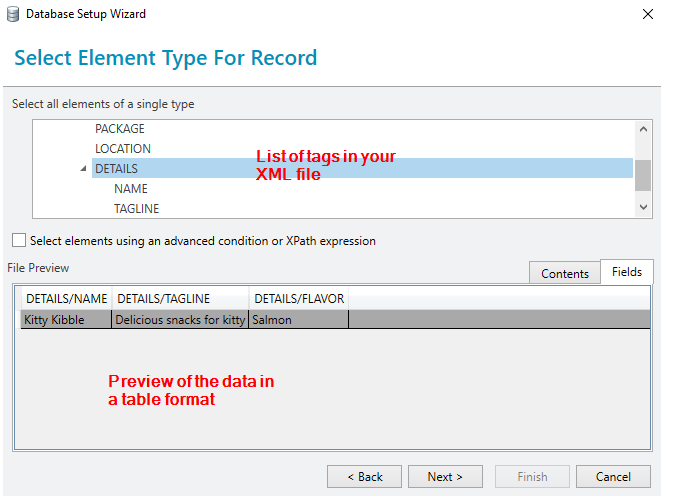Select the Kitty Kibble preview cell
The height and width of the screenshot is (500, 673).
66,320
